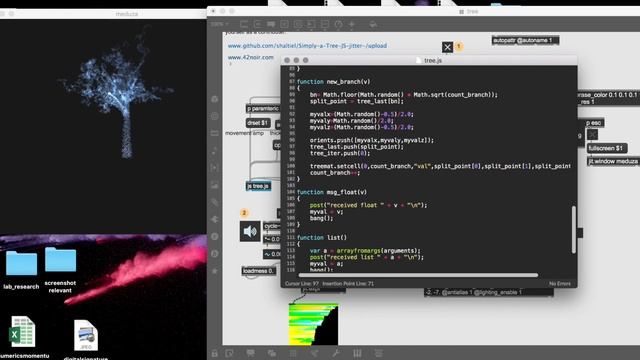The image size is (640, 360).
Task: Add a number box from top toolbar
Action: pyautogui.click(x=311, y=24)
